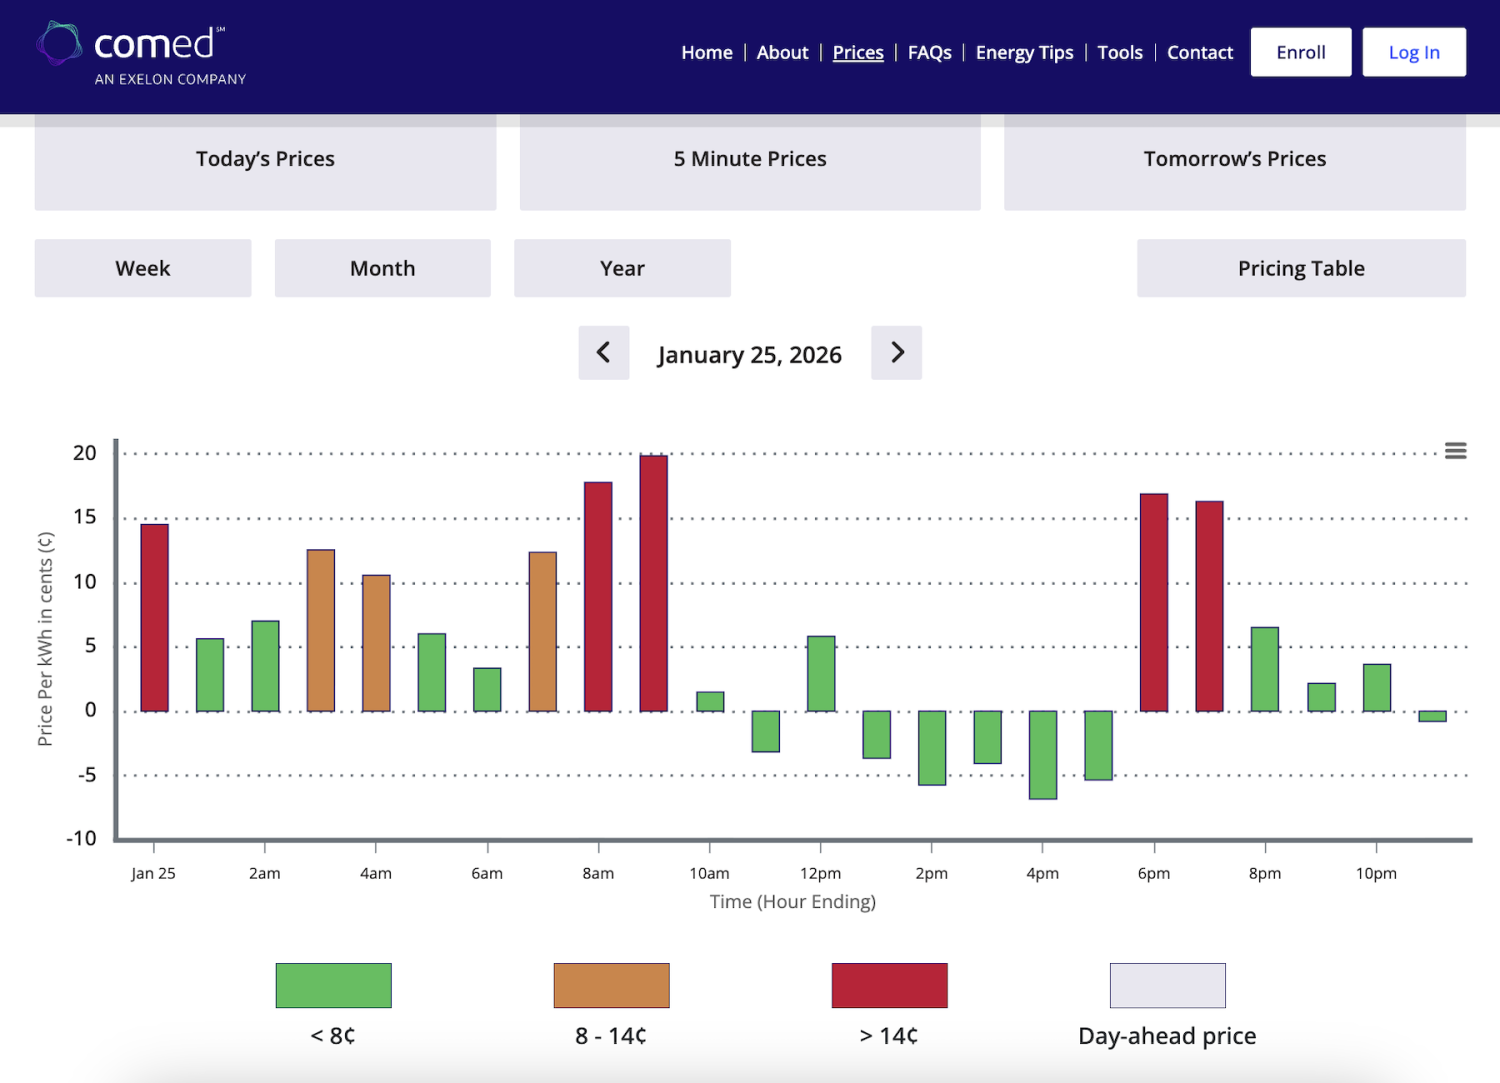
Task: Show Tomorrow's Prices tab
Action: (x=1235, y=160)
